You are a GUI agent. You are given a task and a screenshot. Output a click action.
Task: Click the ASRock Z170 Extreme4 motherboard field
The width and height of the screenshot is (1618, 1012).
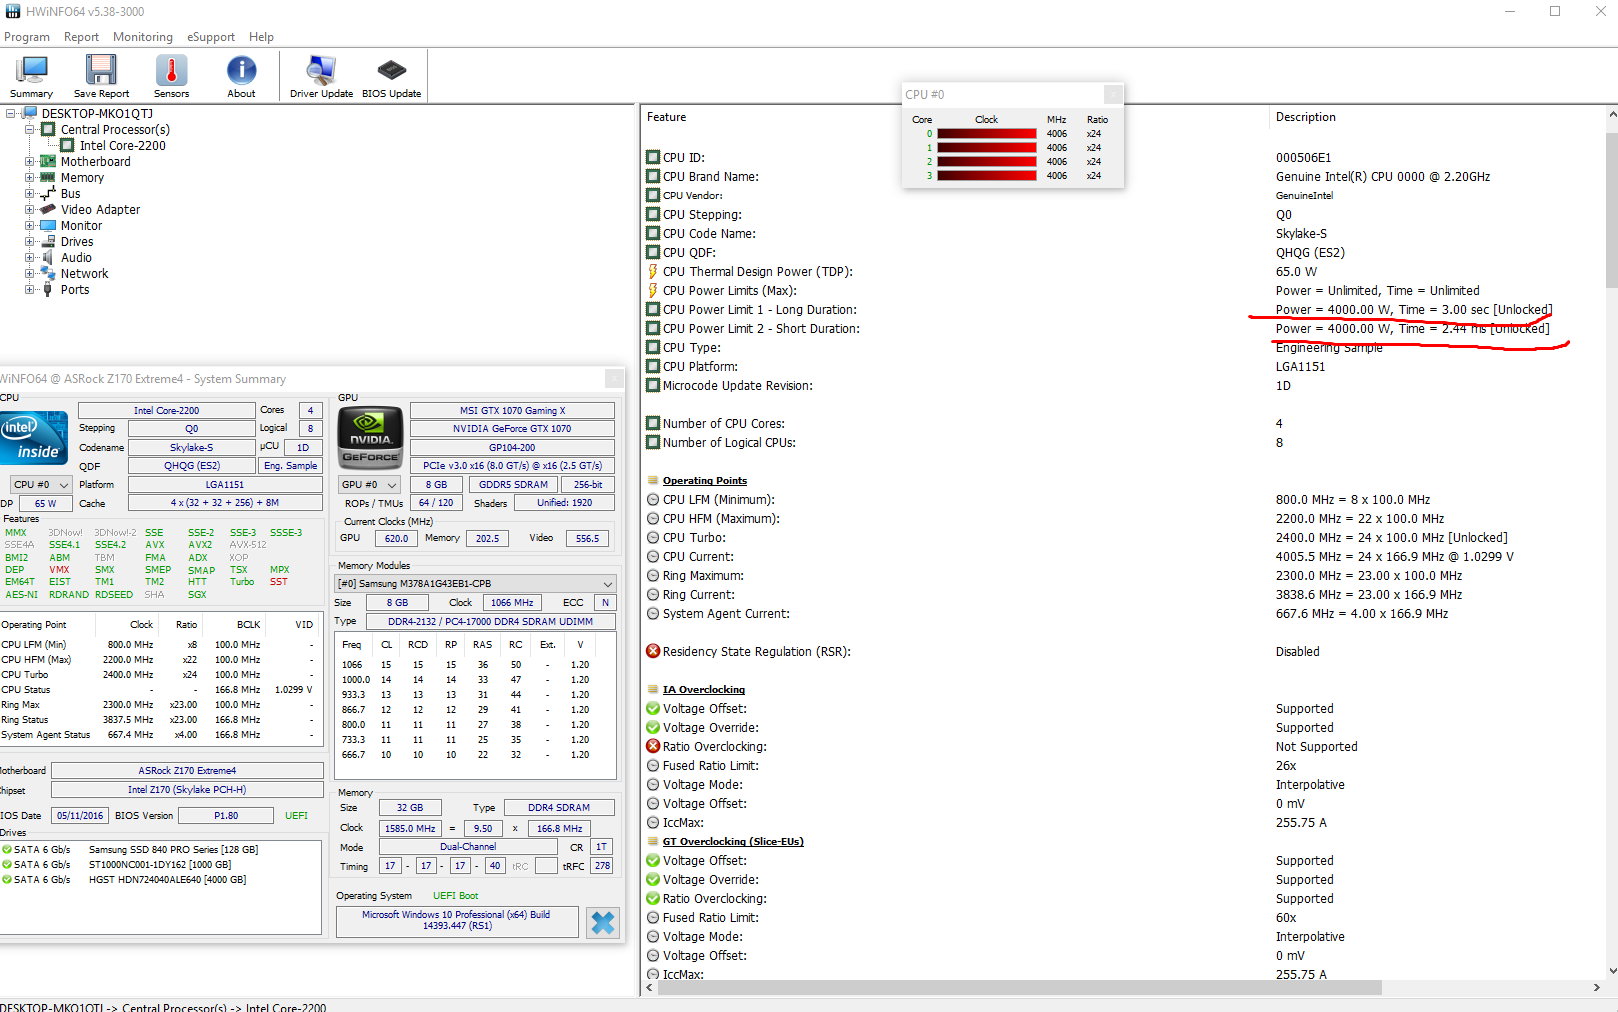point(187,770)
